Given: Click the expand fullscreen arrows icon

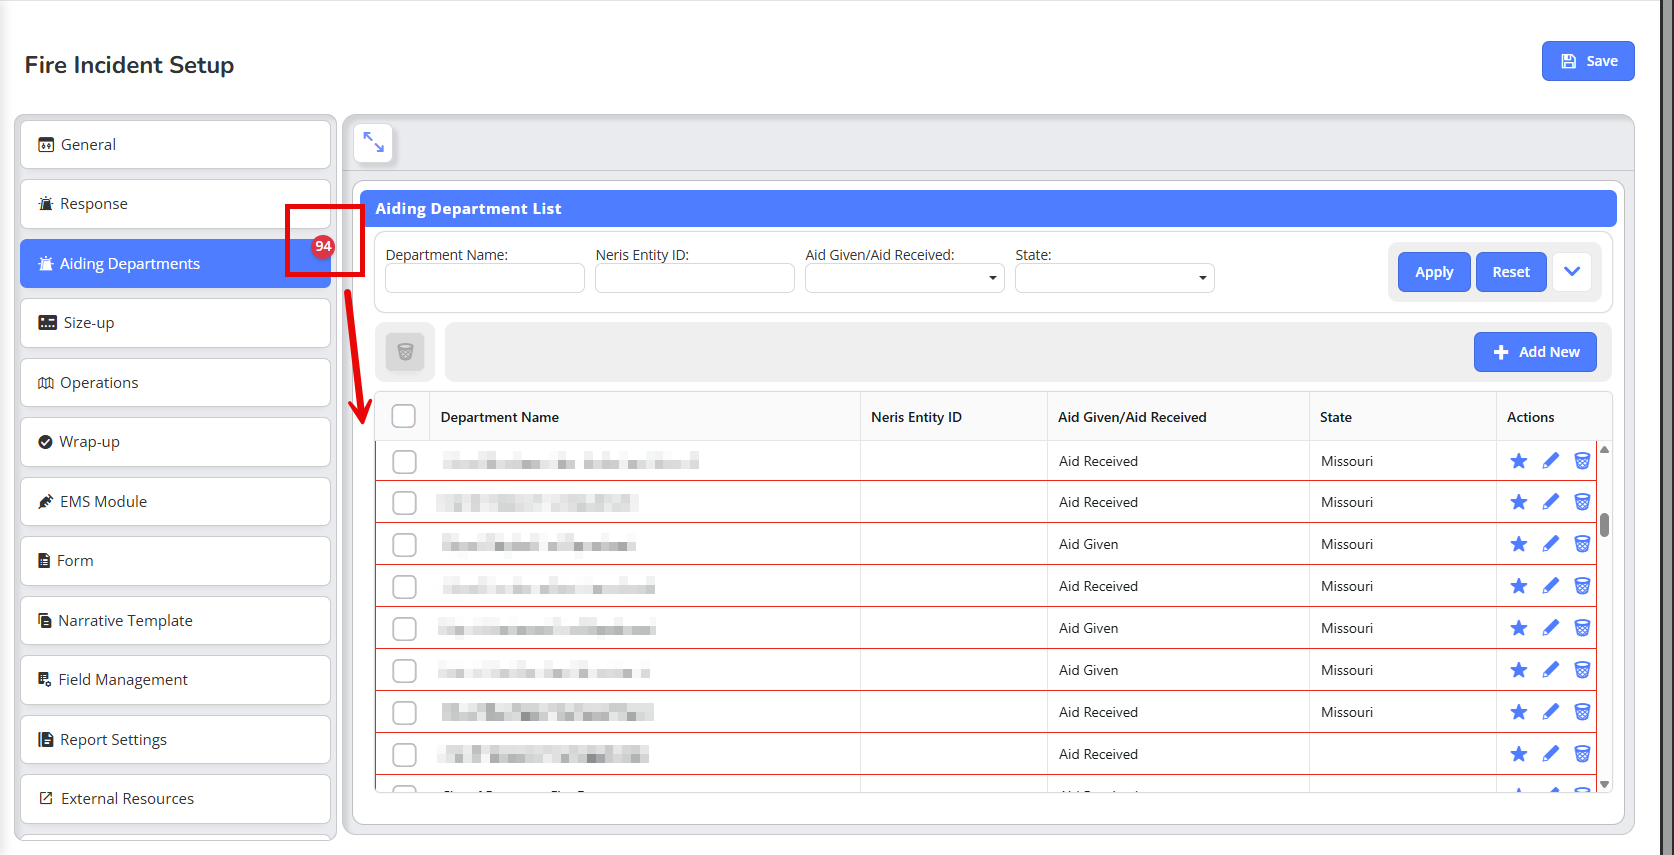Looking at the screenshot, I should pyautogui.click(x=373, y=143).
